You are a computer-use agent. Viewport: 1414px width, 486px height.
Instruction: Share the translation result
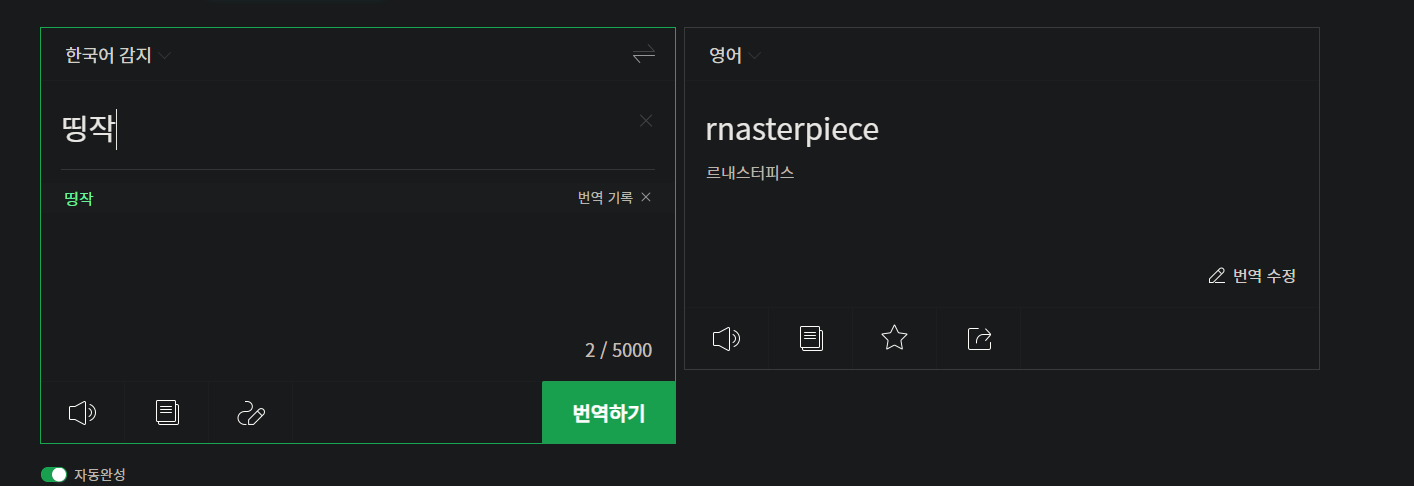pyautogui.click(x=979, y=339)
